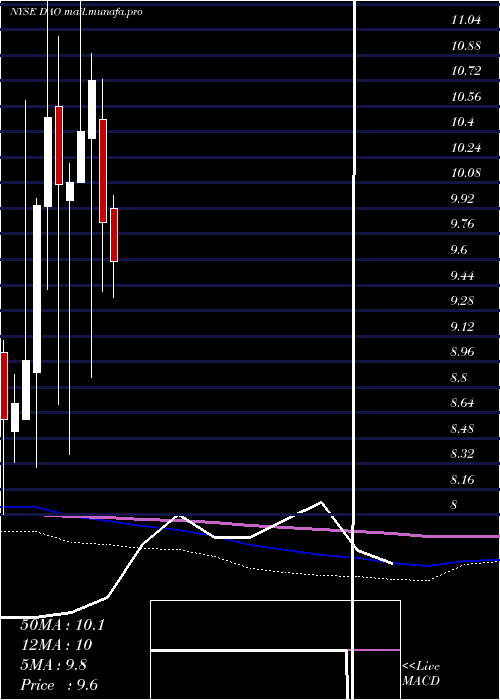Click the 8.64 price axis label
500x700 pixels.
pyautogui.click(x=462, y=403)
